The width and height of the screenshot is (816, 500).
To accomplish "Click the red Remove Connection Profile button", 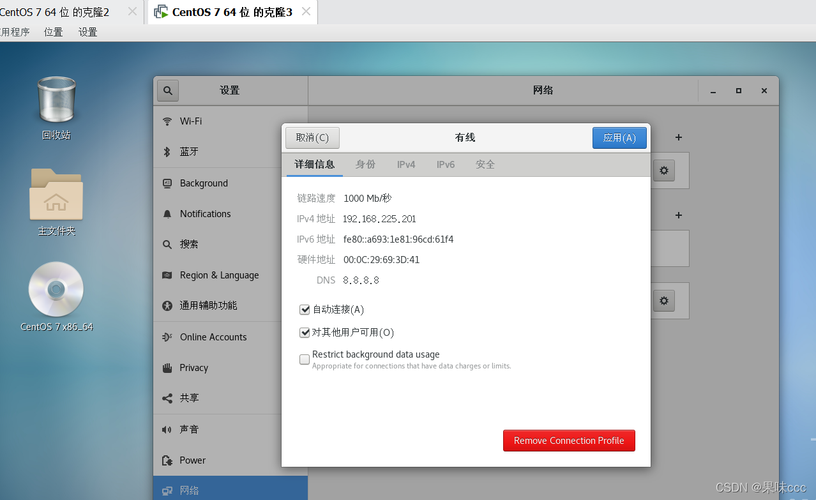I will pyautogui.click(x=568, y=441).
